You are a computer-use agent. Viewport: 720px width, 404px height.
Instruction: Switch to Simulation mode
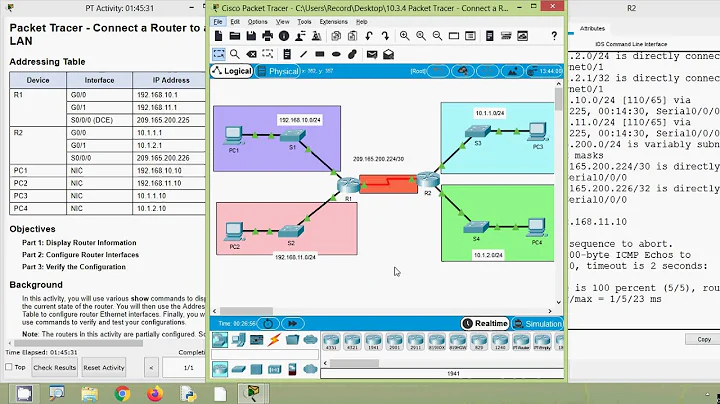[537, 323]
